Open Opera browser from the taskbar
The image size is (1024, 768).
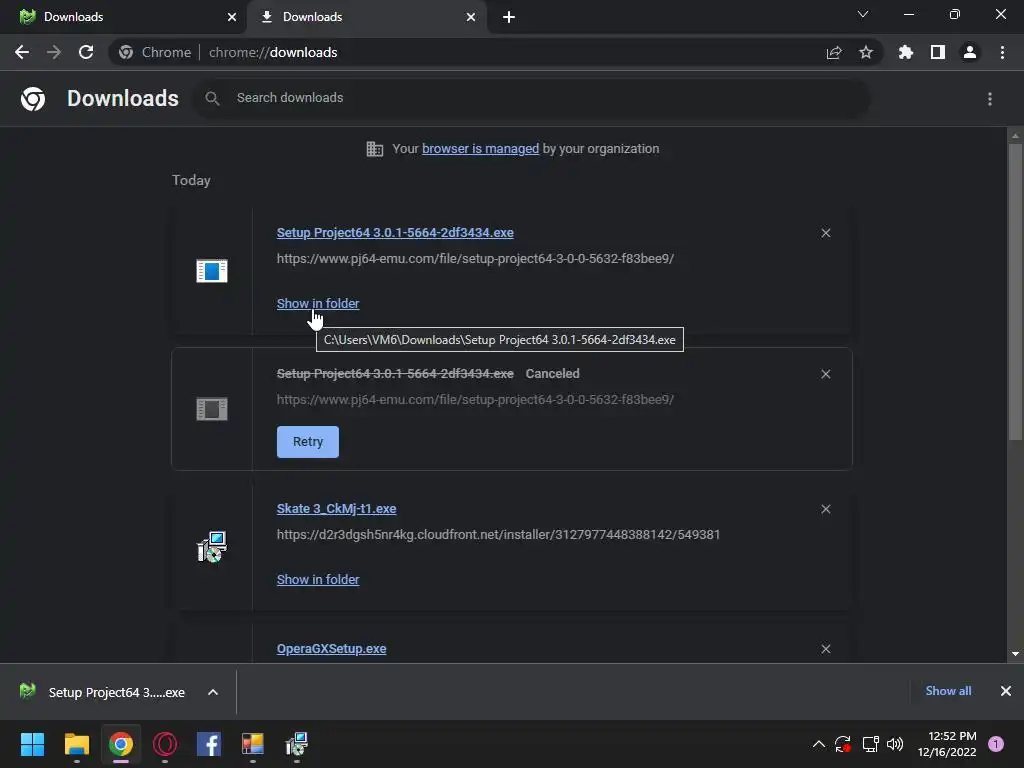pyautogui.click(x=165, y=744)
